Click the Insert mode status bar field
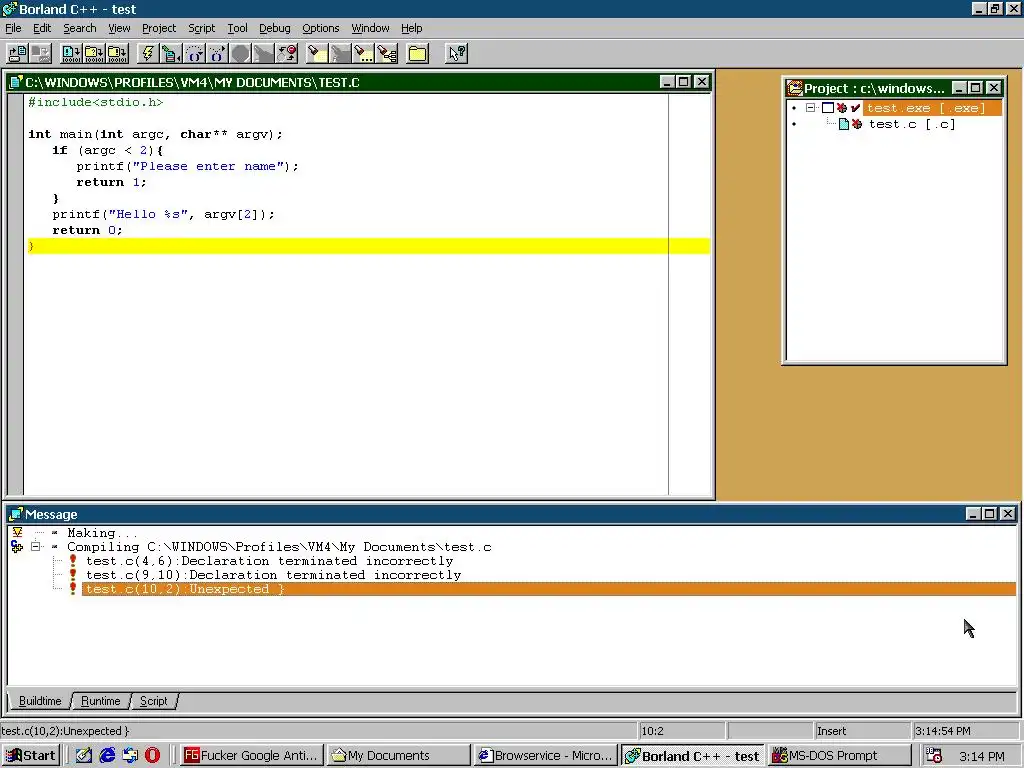The height and width of the screenshot is (768, 1024). tap(862, 731)
